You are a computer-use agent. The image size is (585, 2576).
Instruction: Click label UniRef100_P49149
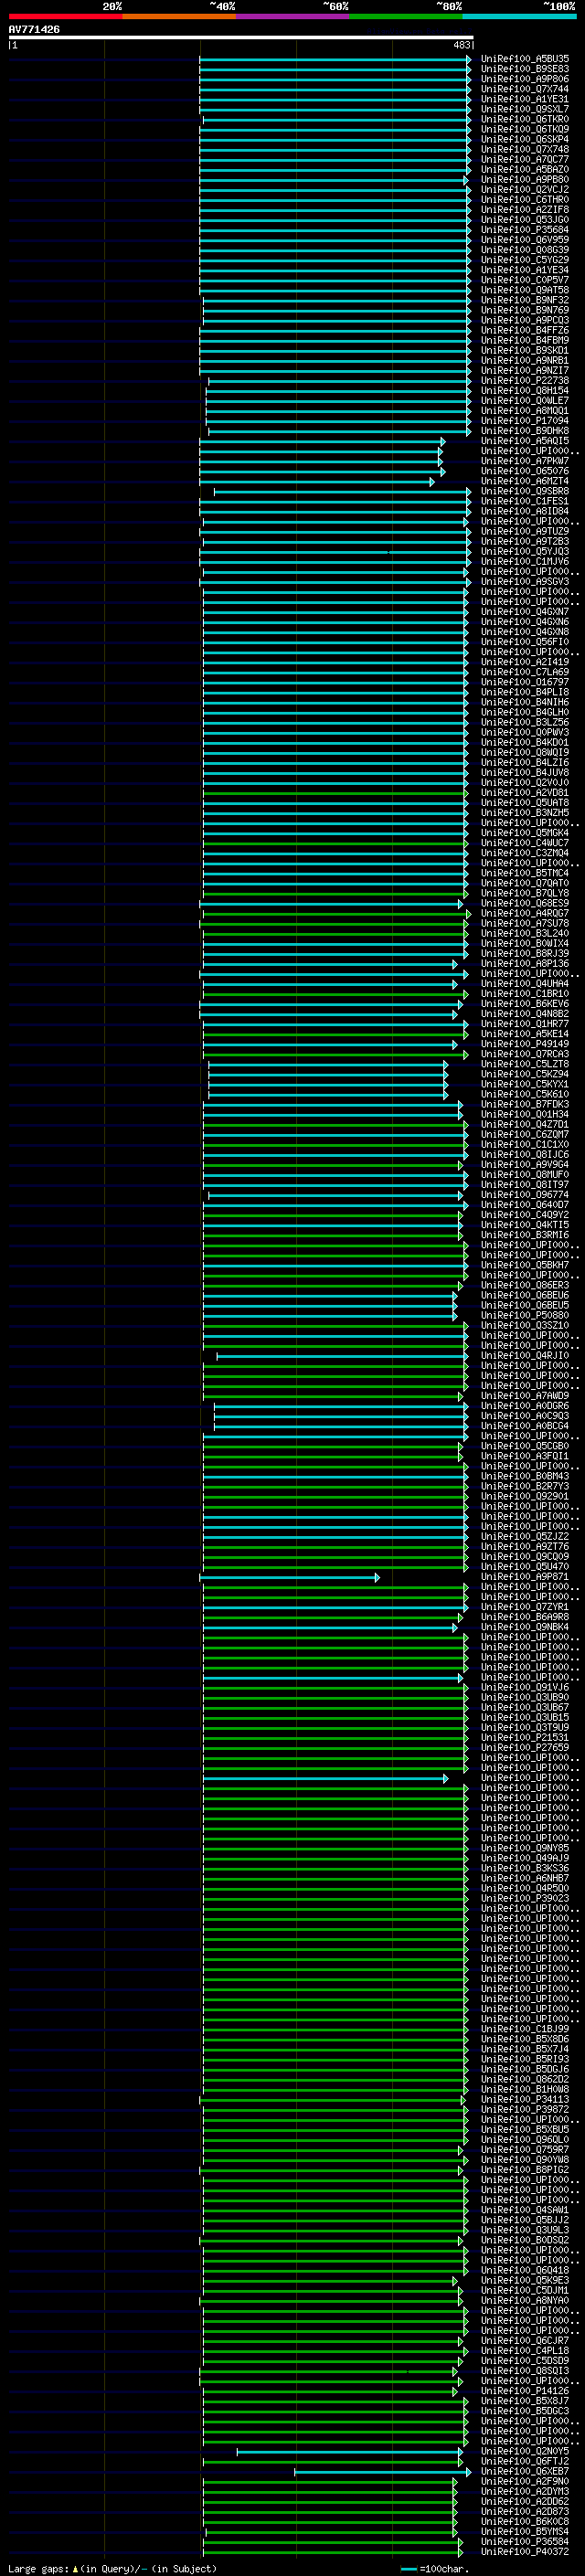point(525,1044)
